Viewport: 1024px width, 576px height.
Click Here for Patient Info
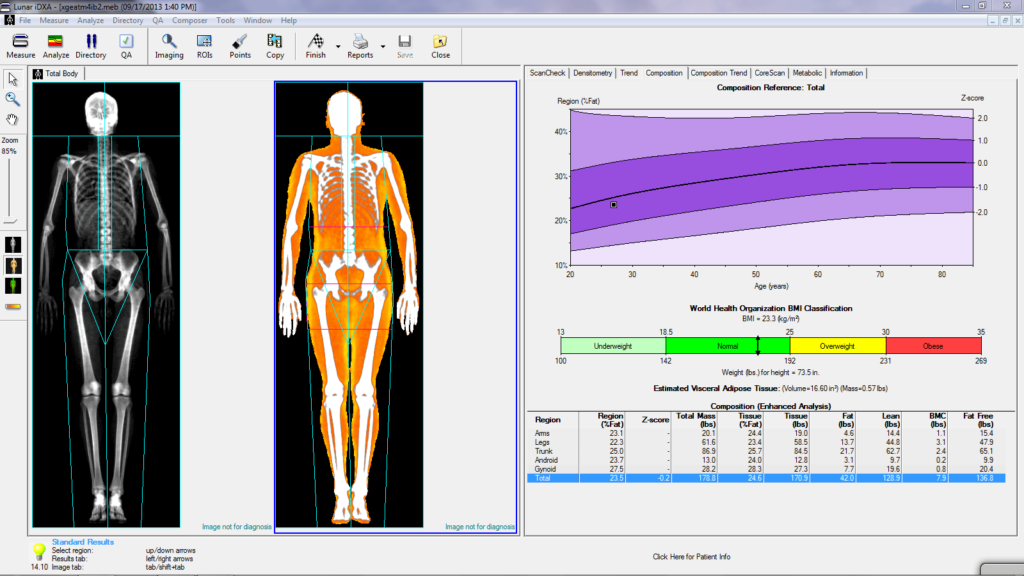691,556
